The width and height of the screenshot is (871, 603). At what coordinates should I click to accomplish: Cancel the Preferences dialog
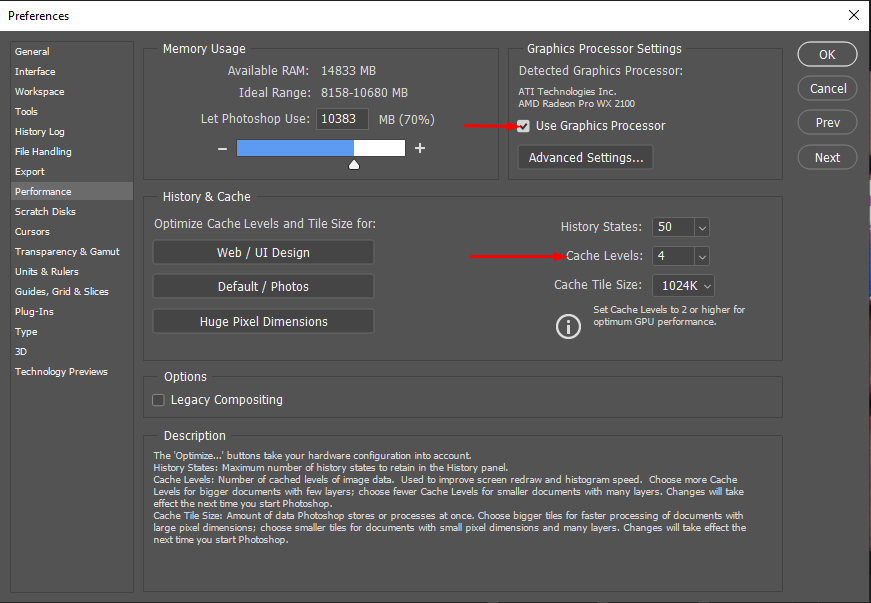[x=827, y=88]
